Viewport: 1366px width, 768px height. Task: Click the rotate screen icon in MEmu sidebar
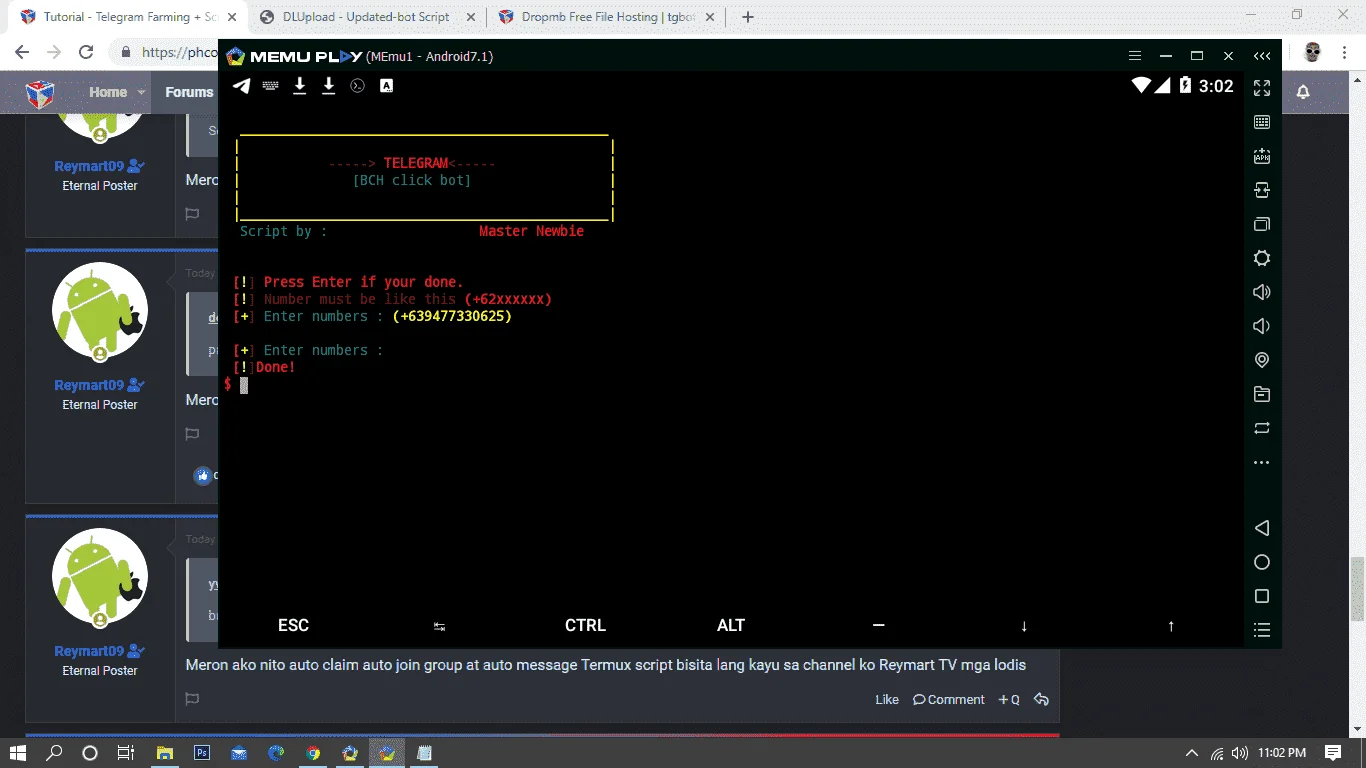(1262, 428)
